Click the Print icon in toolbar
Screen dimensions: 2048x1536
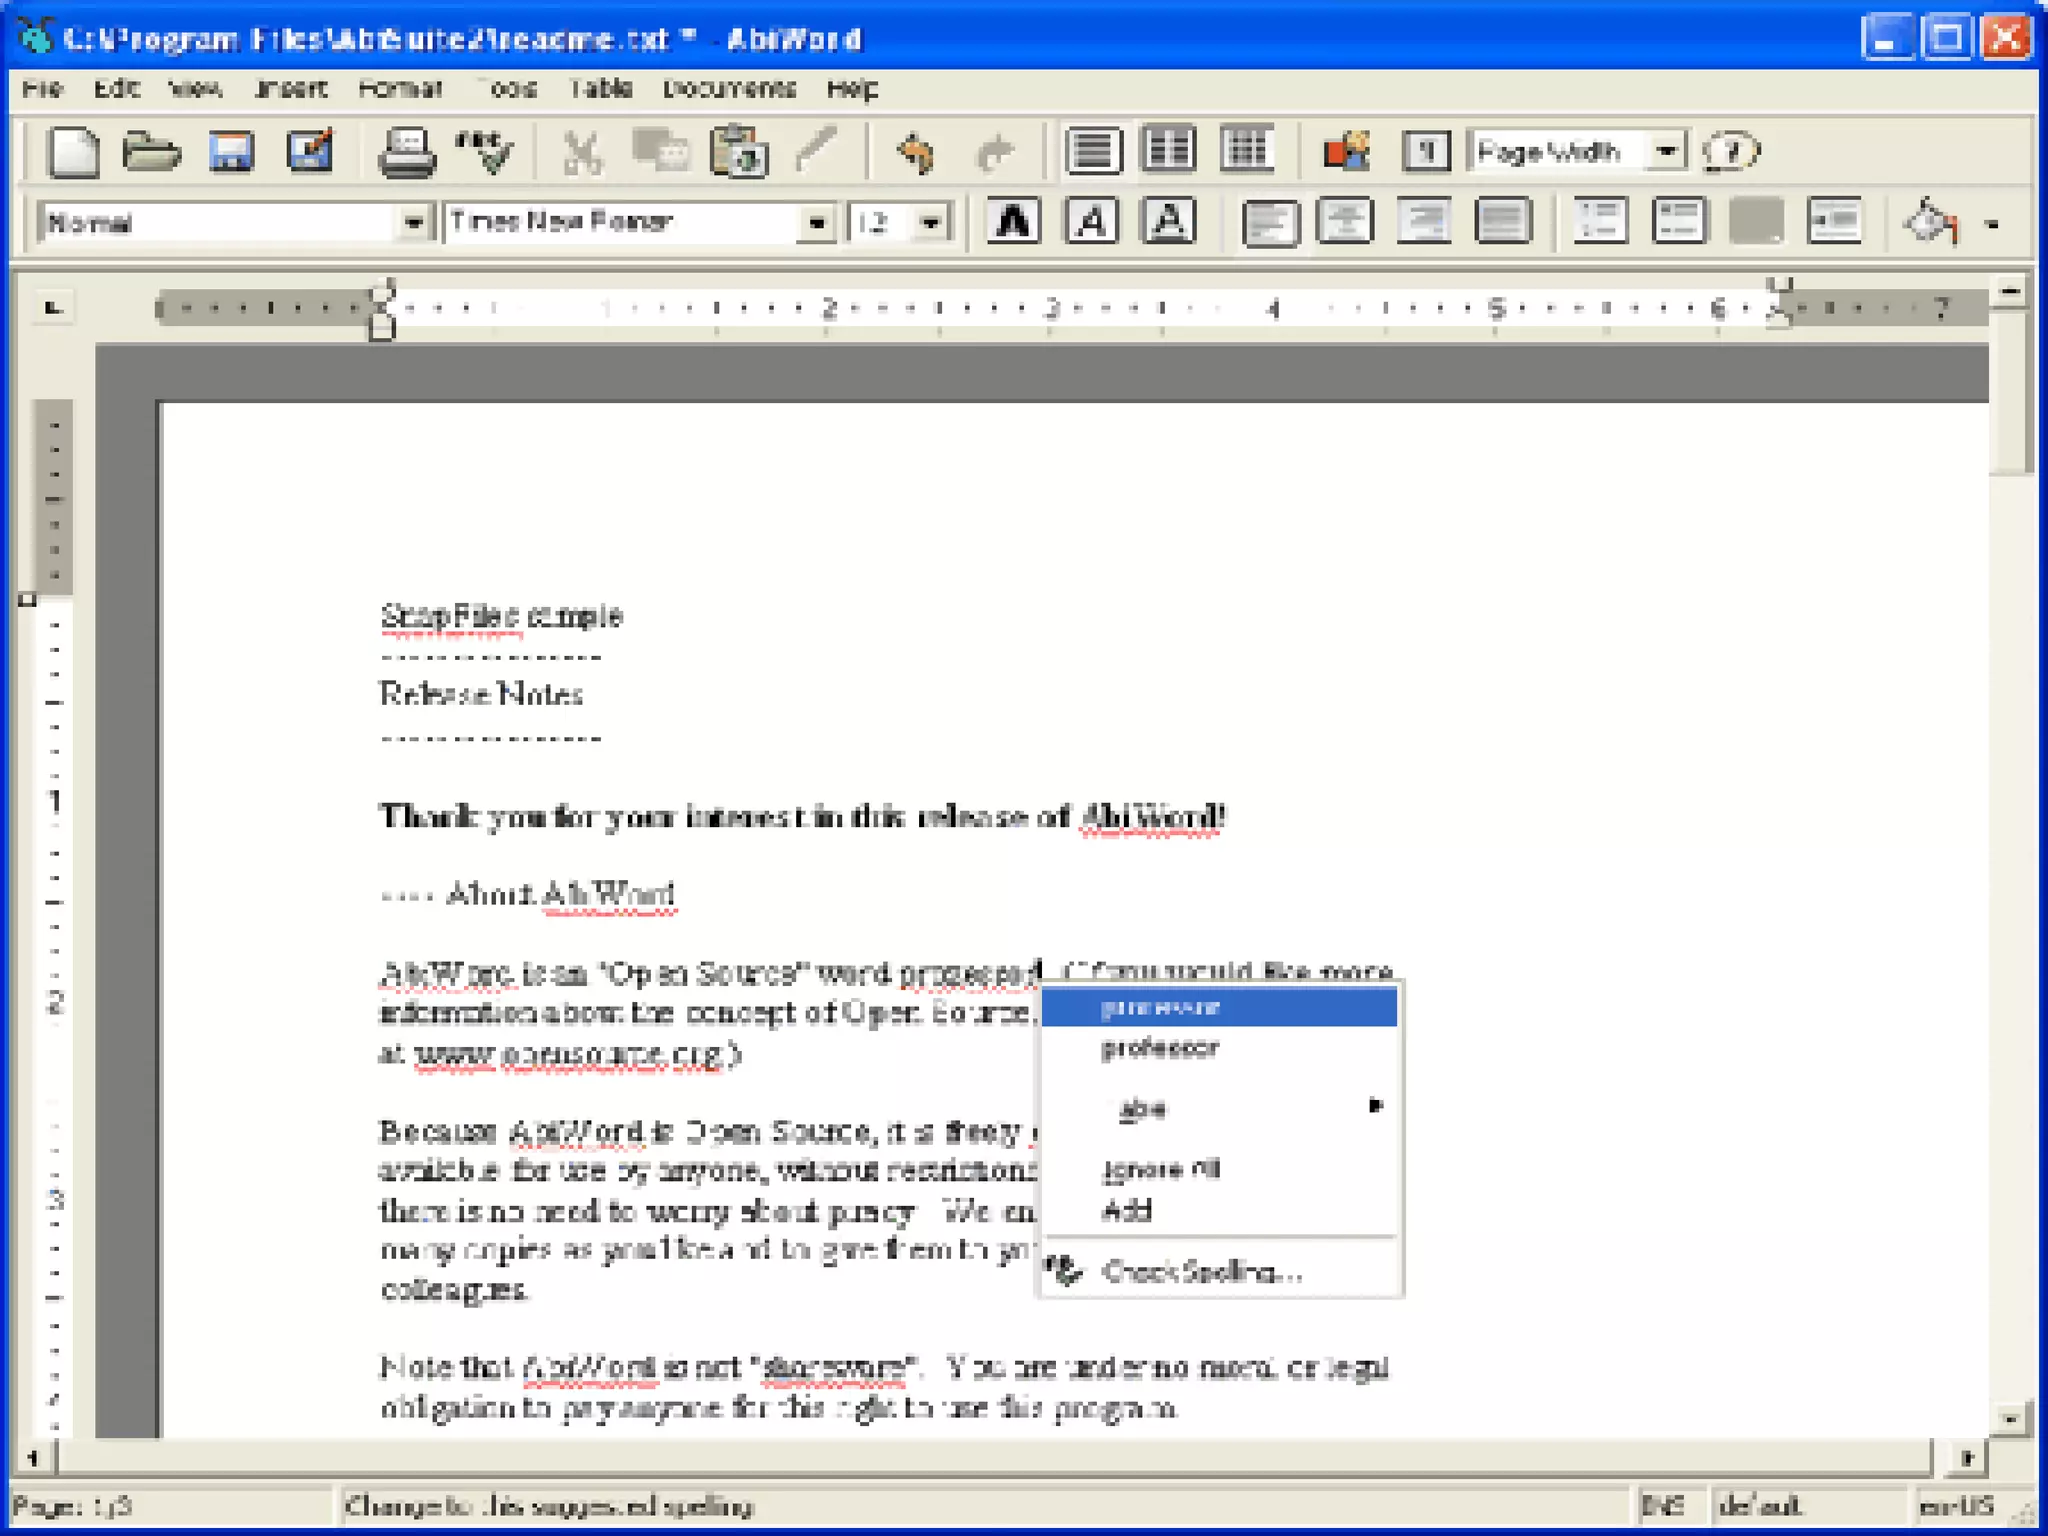pos(406,153)
